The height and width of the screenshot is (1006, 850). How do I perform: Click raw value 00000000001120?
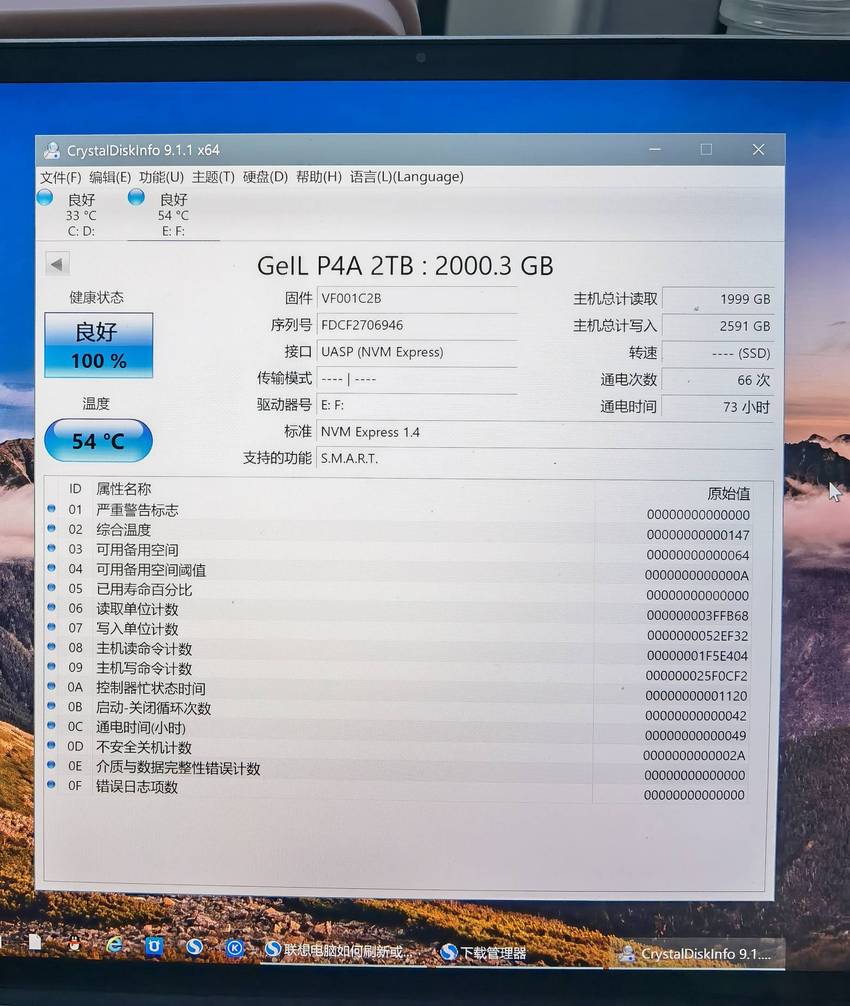click(696, 696)
